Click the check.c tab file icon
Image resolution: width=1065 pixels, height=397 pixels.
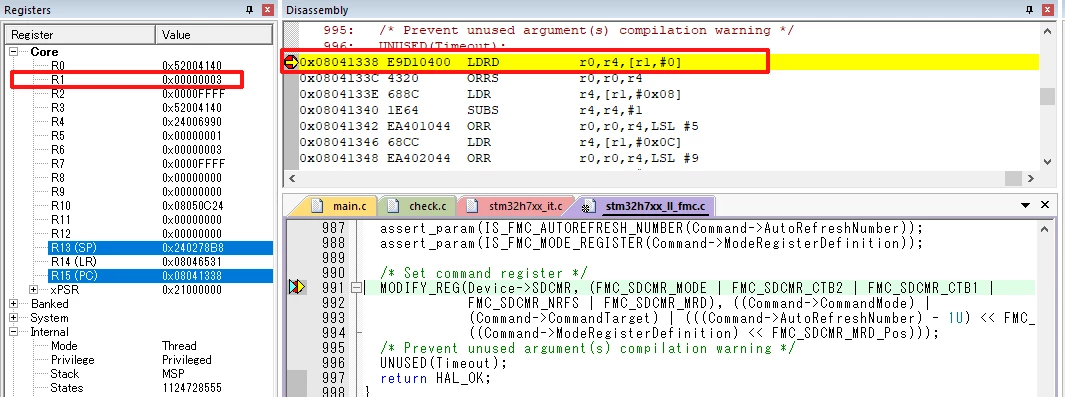(x=393, y=206)
